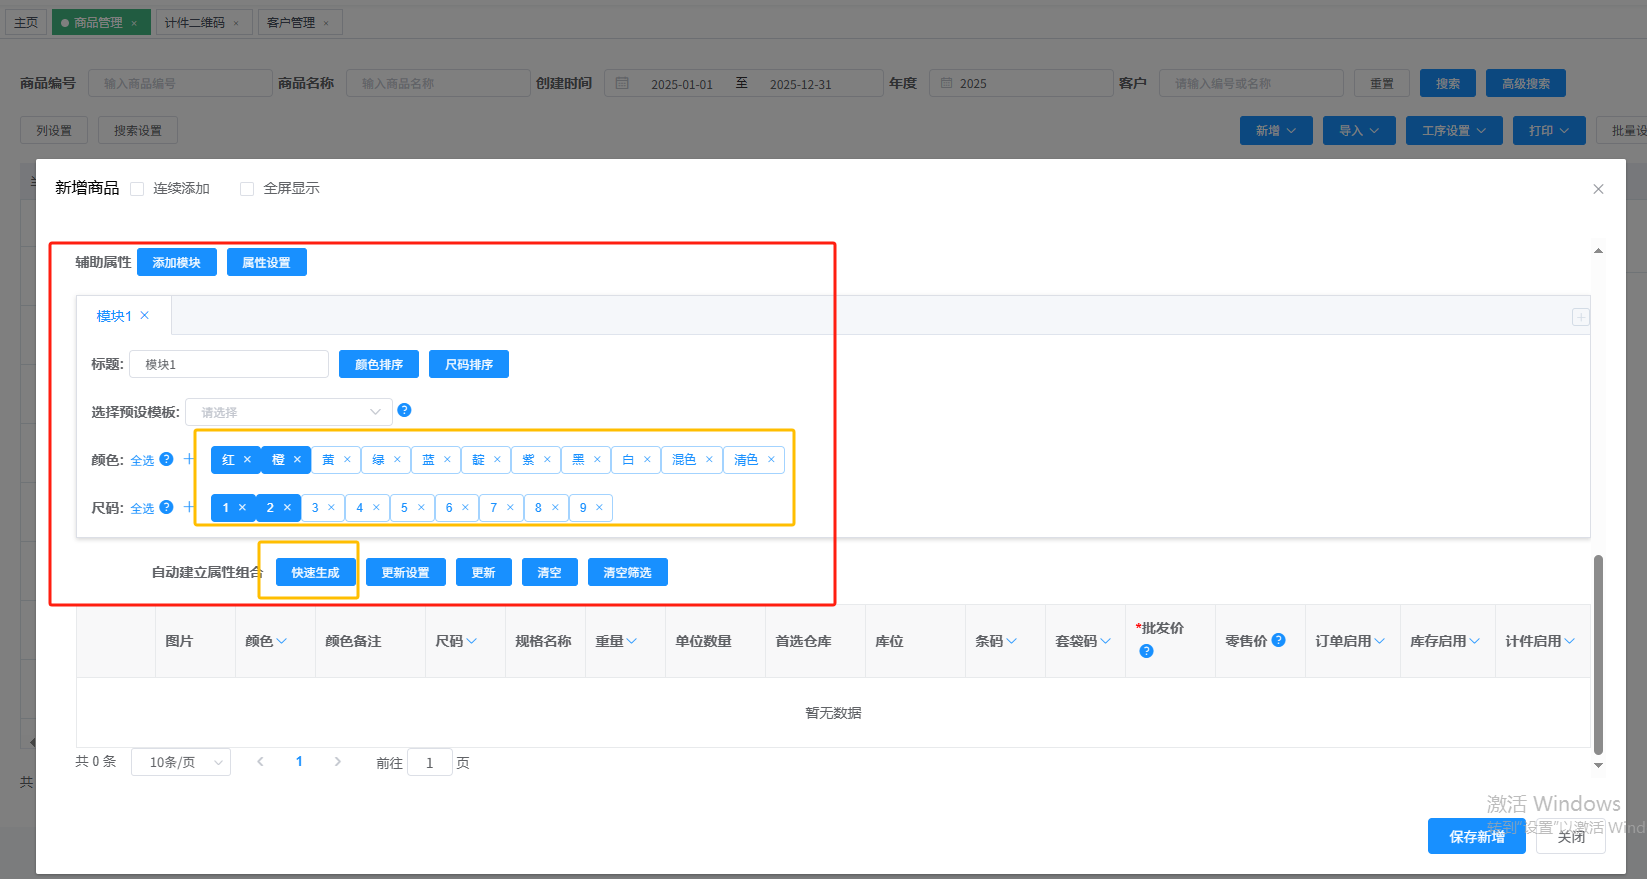Click the plus icon to add a 颜色
Screen dimensions: 1647x879
click(x=189, y=459)
